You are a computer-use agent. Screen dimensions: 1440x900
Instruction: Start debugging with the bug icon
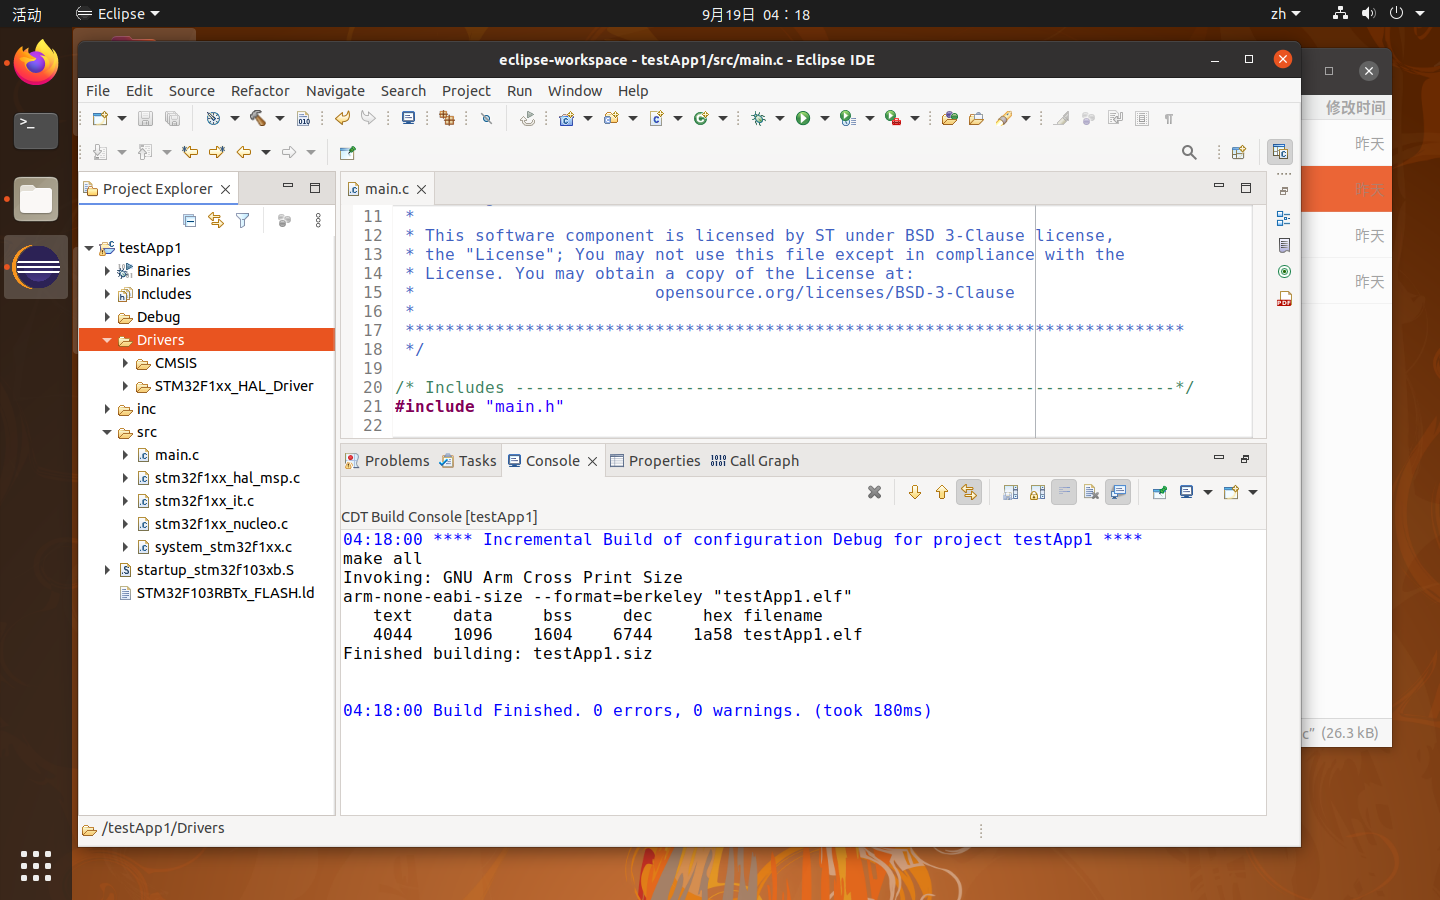point(759,118)
